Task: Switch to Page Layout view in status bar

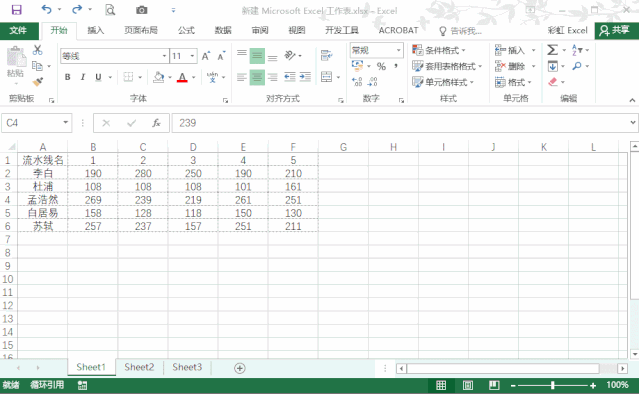Action: click(x=467, y=385)
